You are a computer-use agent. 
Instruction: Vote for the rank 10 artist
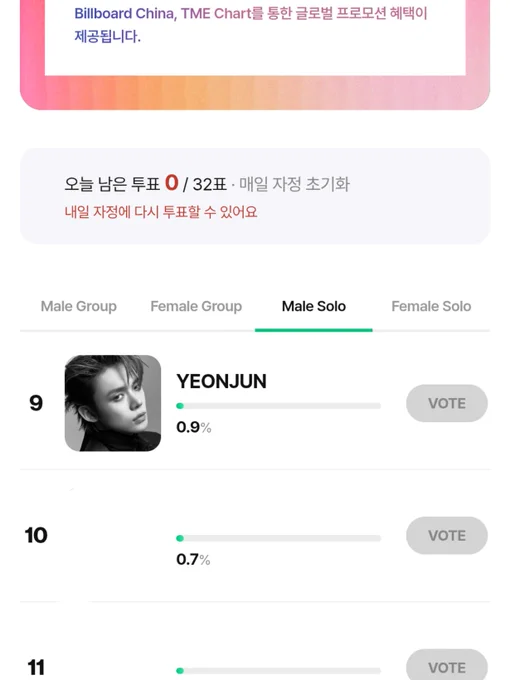(x=447, y=535)
